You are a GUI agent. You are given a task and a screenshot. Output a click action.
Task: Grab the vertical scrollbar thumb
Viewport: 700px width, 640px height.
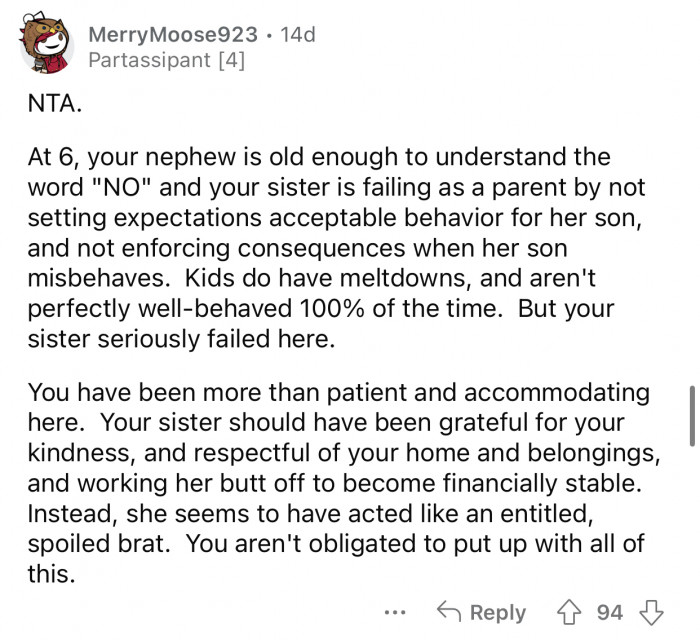(x=690, y=414)
